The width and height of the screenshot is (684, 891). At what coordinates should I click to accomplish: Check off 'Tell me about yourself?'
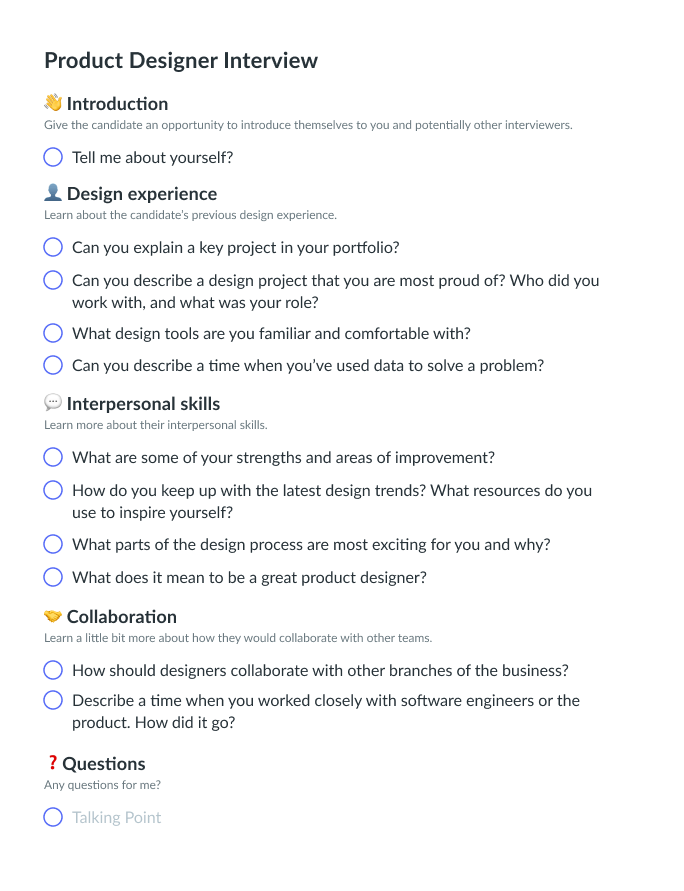click(53, 157)
